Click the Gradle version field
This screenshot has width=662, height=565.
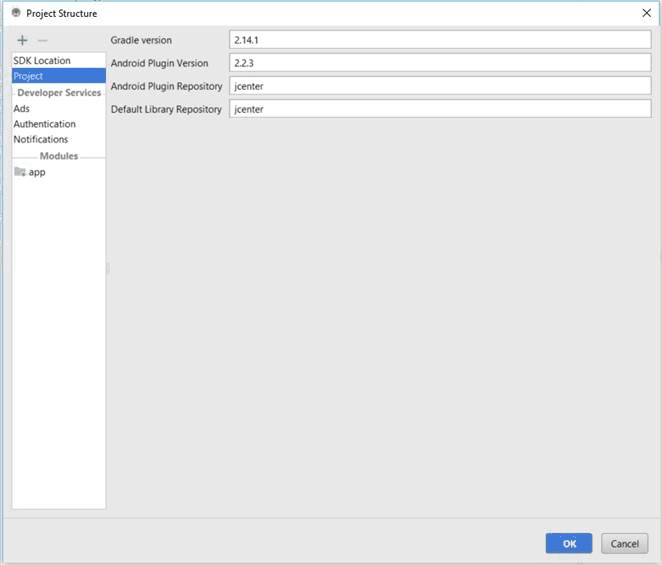click(440, 40)
